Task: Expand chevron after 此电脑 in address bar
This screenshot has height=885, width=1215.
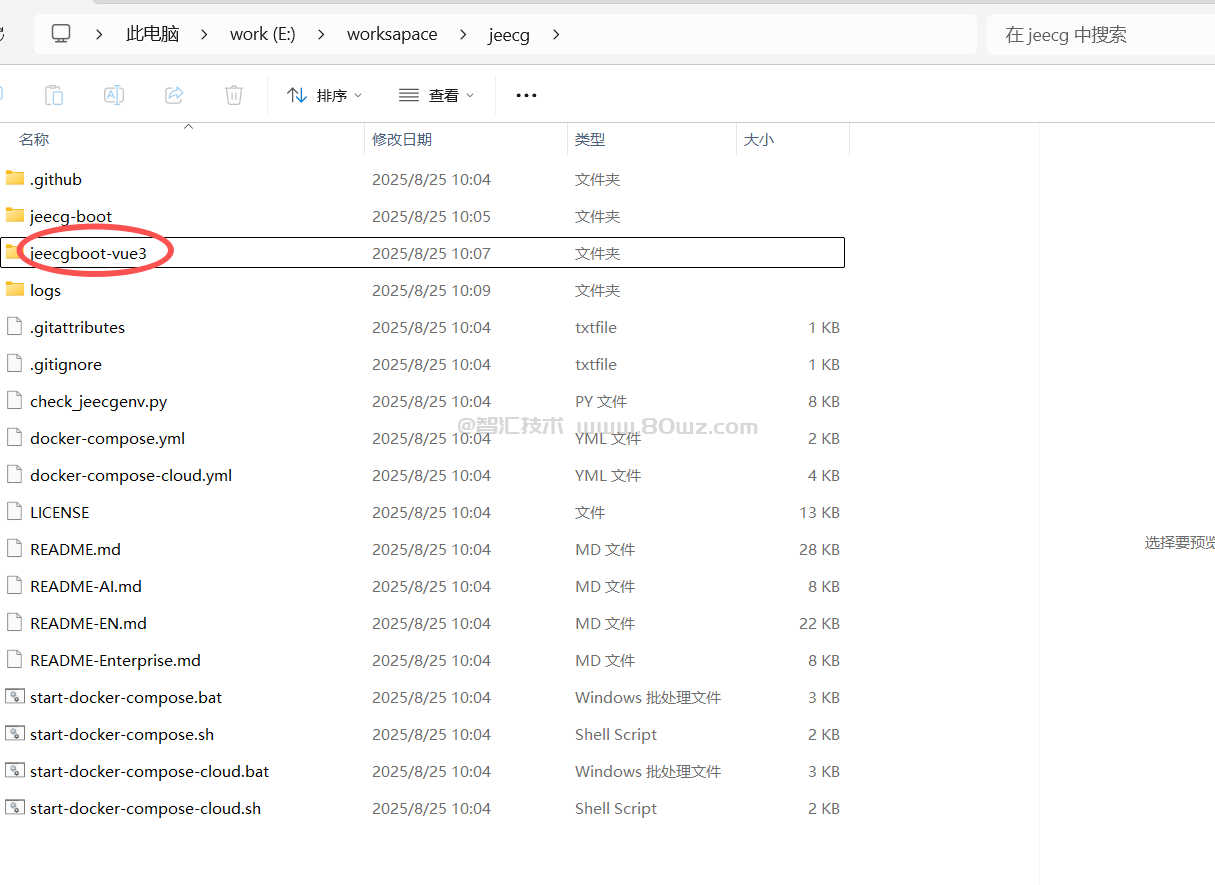Action: point(204,34)
